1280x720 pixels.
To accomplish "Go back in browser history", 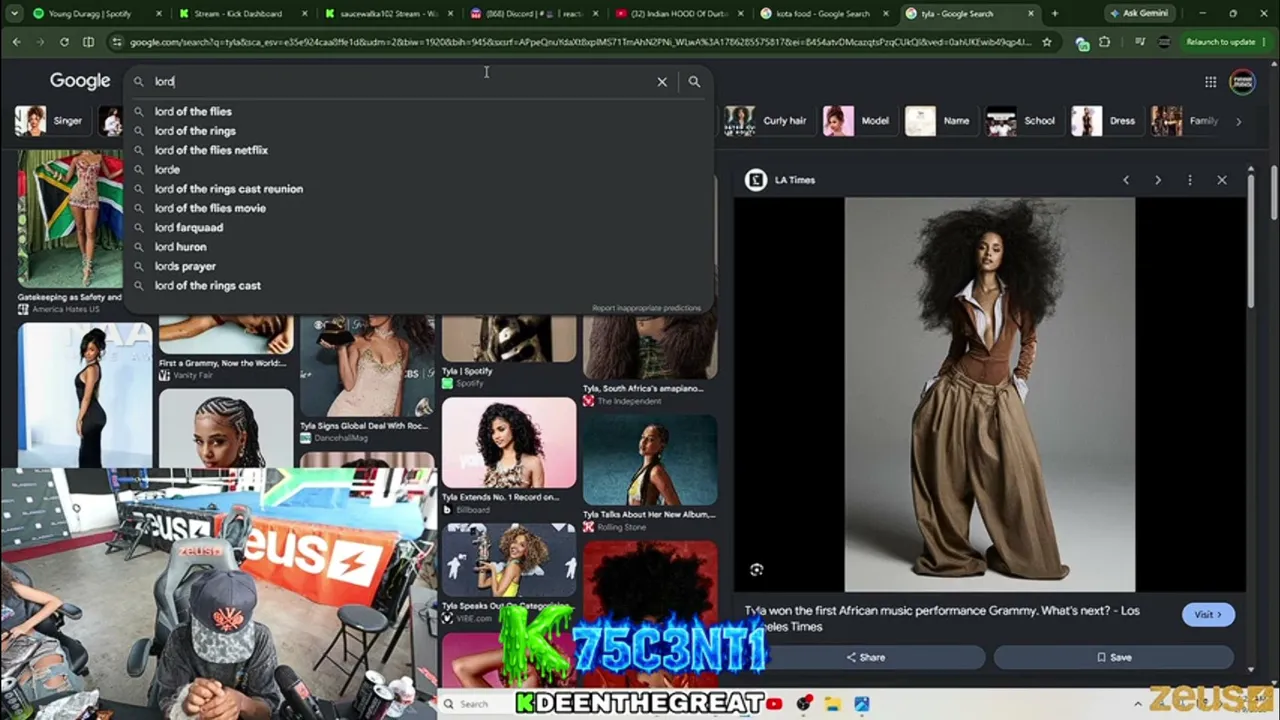I will point(17,42).
